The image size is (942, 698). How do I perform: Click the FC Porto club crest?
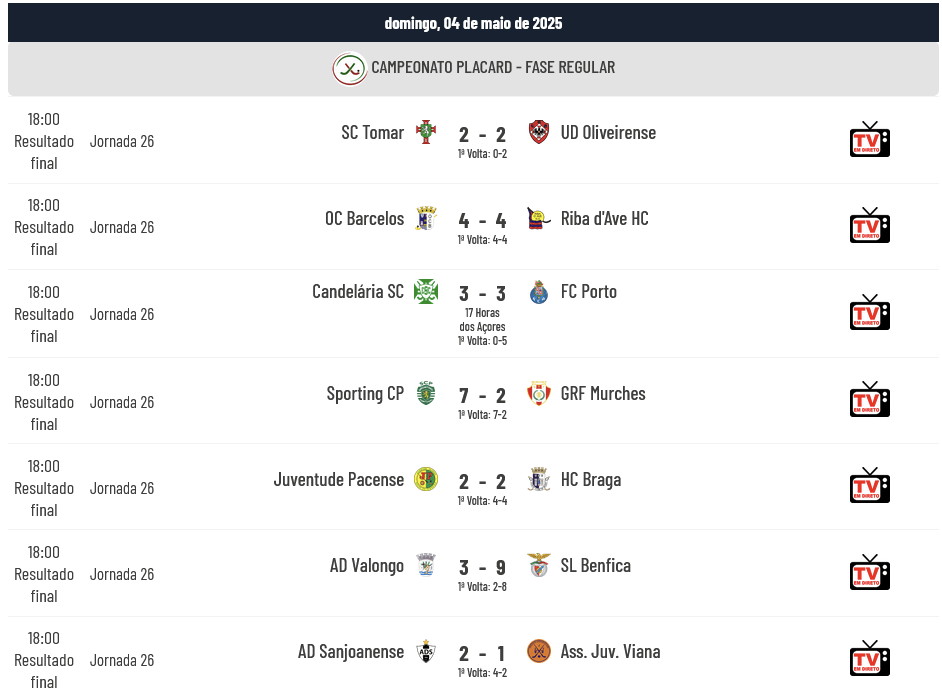coord(539,292)
